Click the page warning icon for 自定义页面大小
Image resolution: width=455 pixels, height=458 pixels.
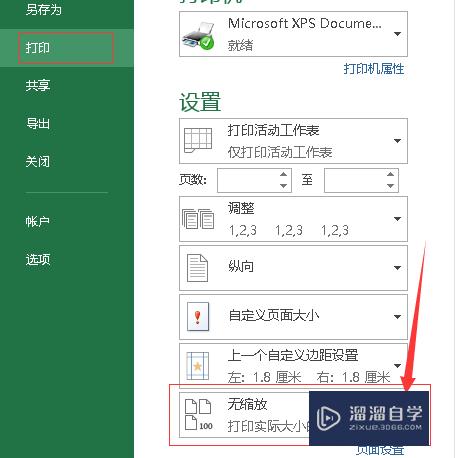(198, 316)
